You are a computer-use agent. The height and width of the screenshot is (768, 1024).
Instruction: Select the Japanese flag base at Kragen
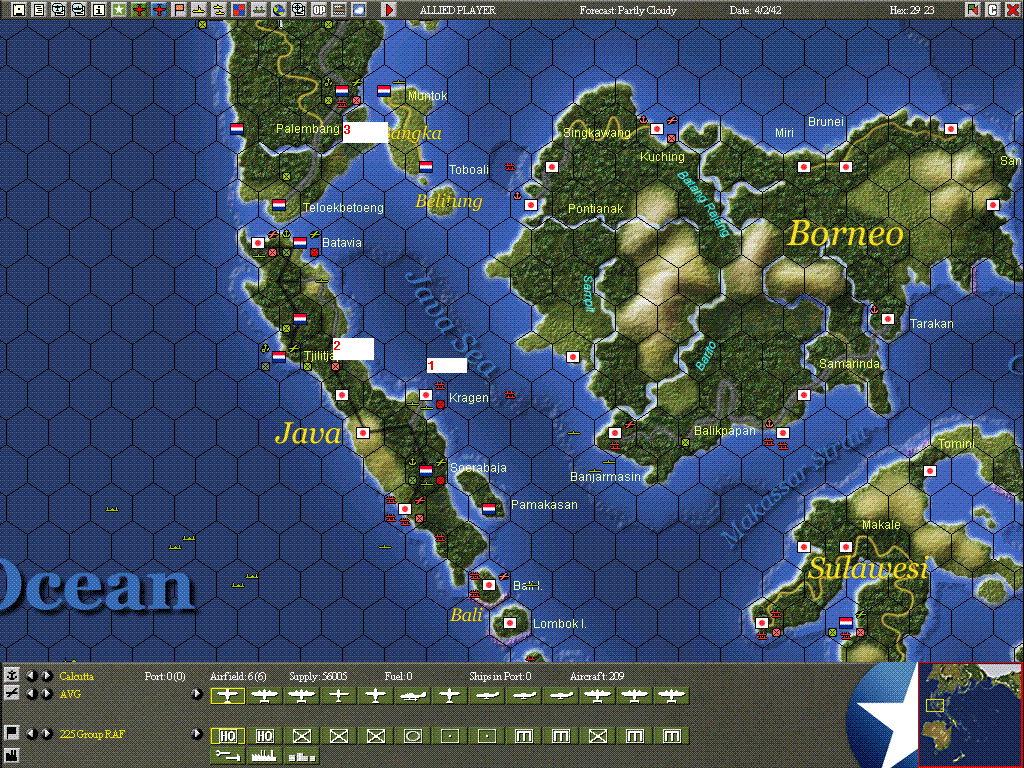[426, 394]
